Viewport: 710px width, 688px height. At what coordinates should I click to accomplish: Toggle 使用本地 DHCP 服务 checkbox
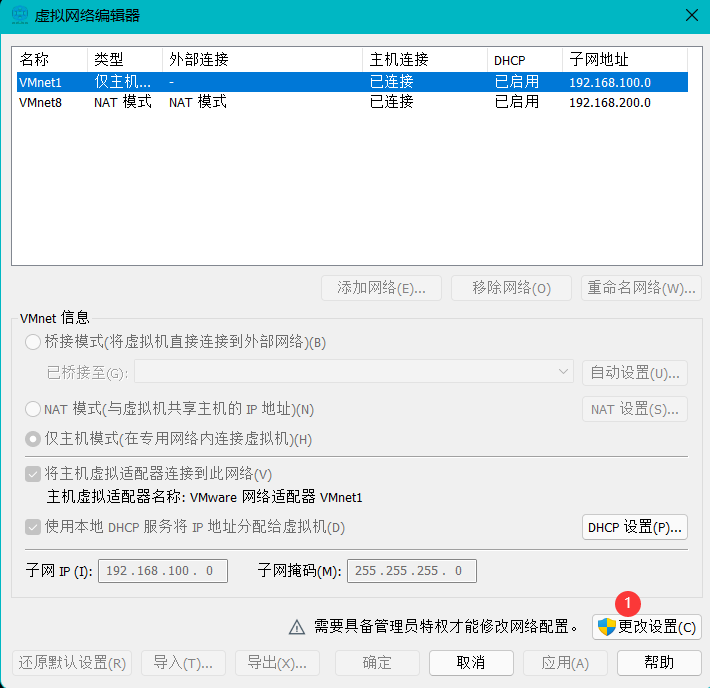(x=33, y=527)
